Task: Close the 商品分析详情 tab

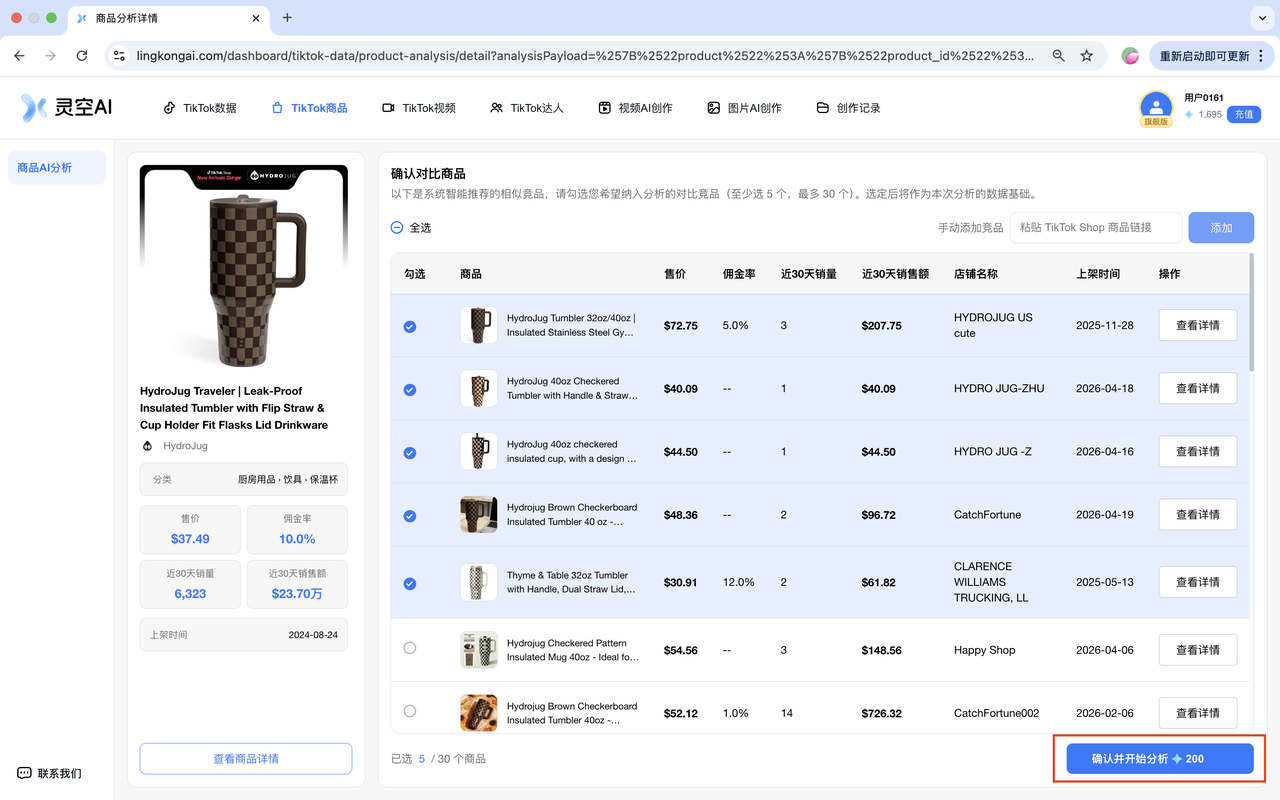Action: click(256, 18)
